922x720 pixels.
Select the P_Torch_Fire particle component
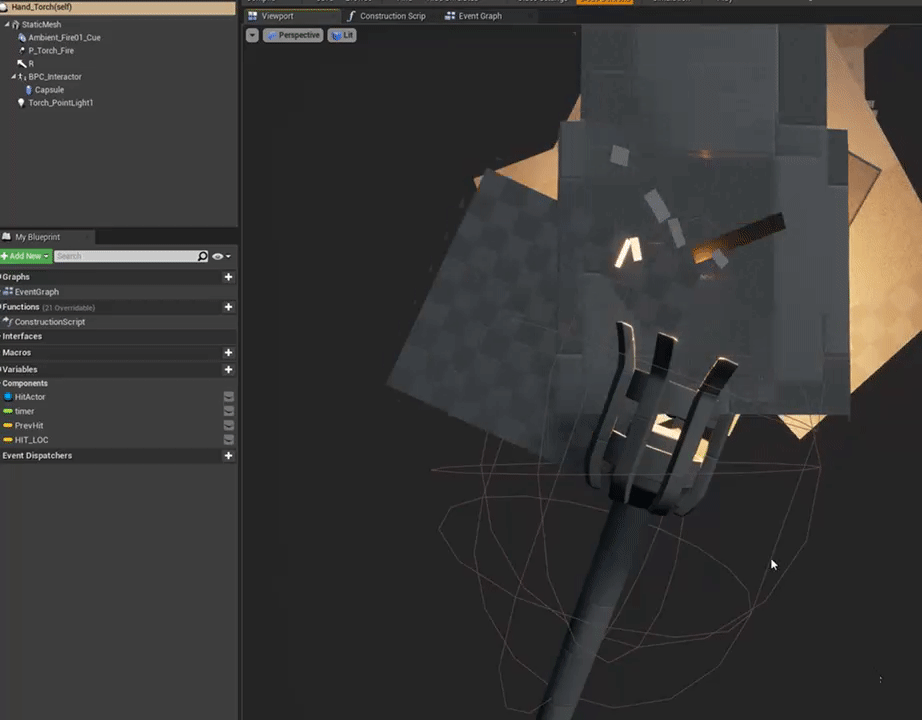click(x=50, y=50)
